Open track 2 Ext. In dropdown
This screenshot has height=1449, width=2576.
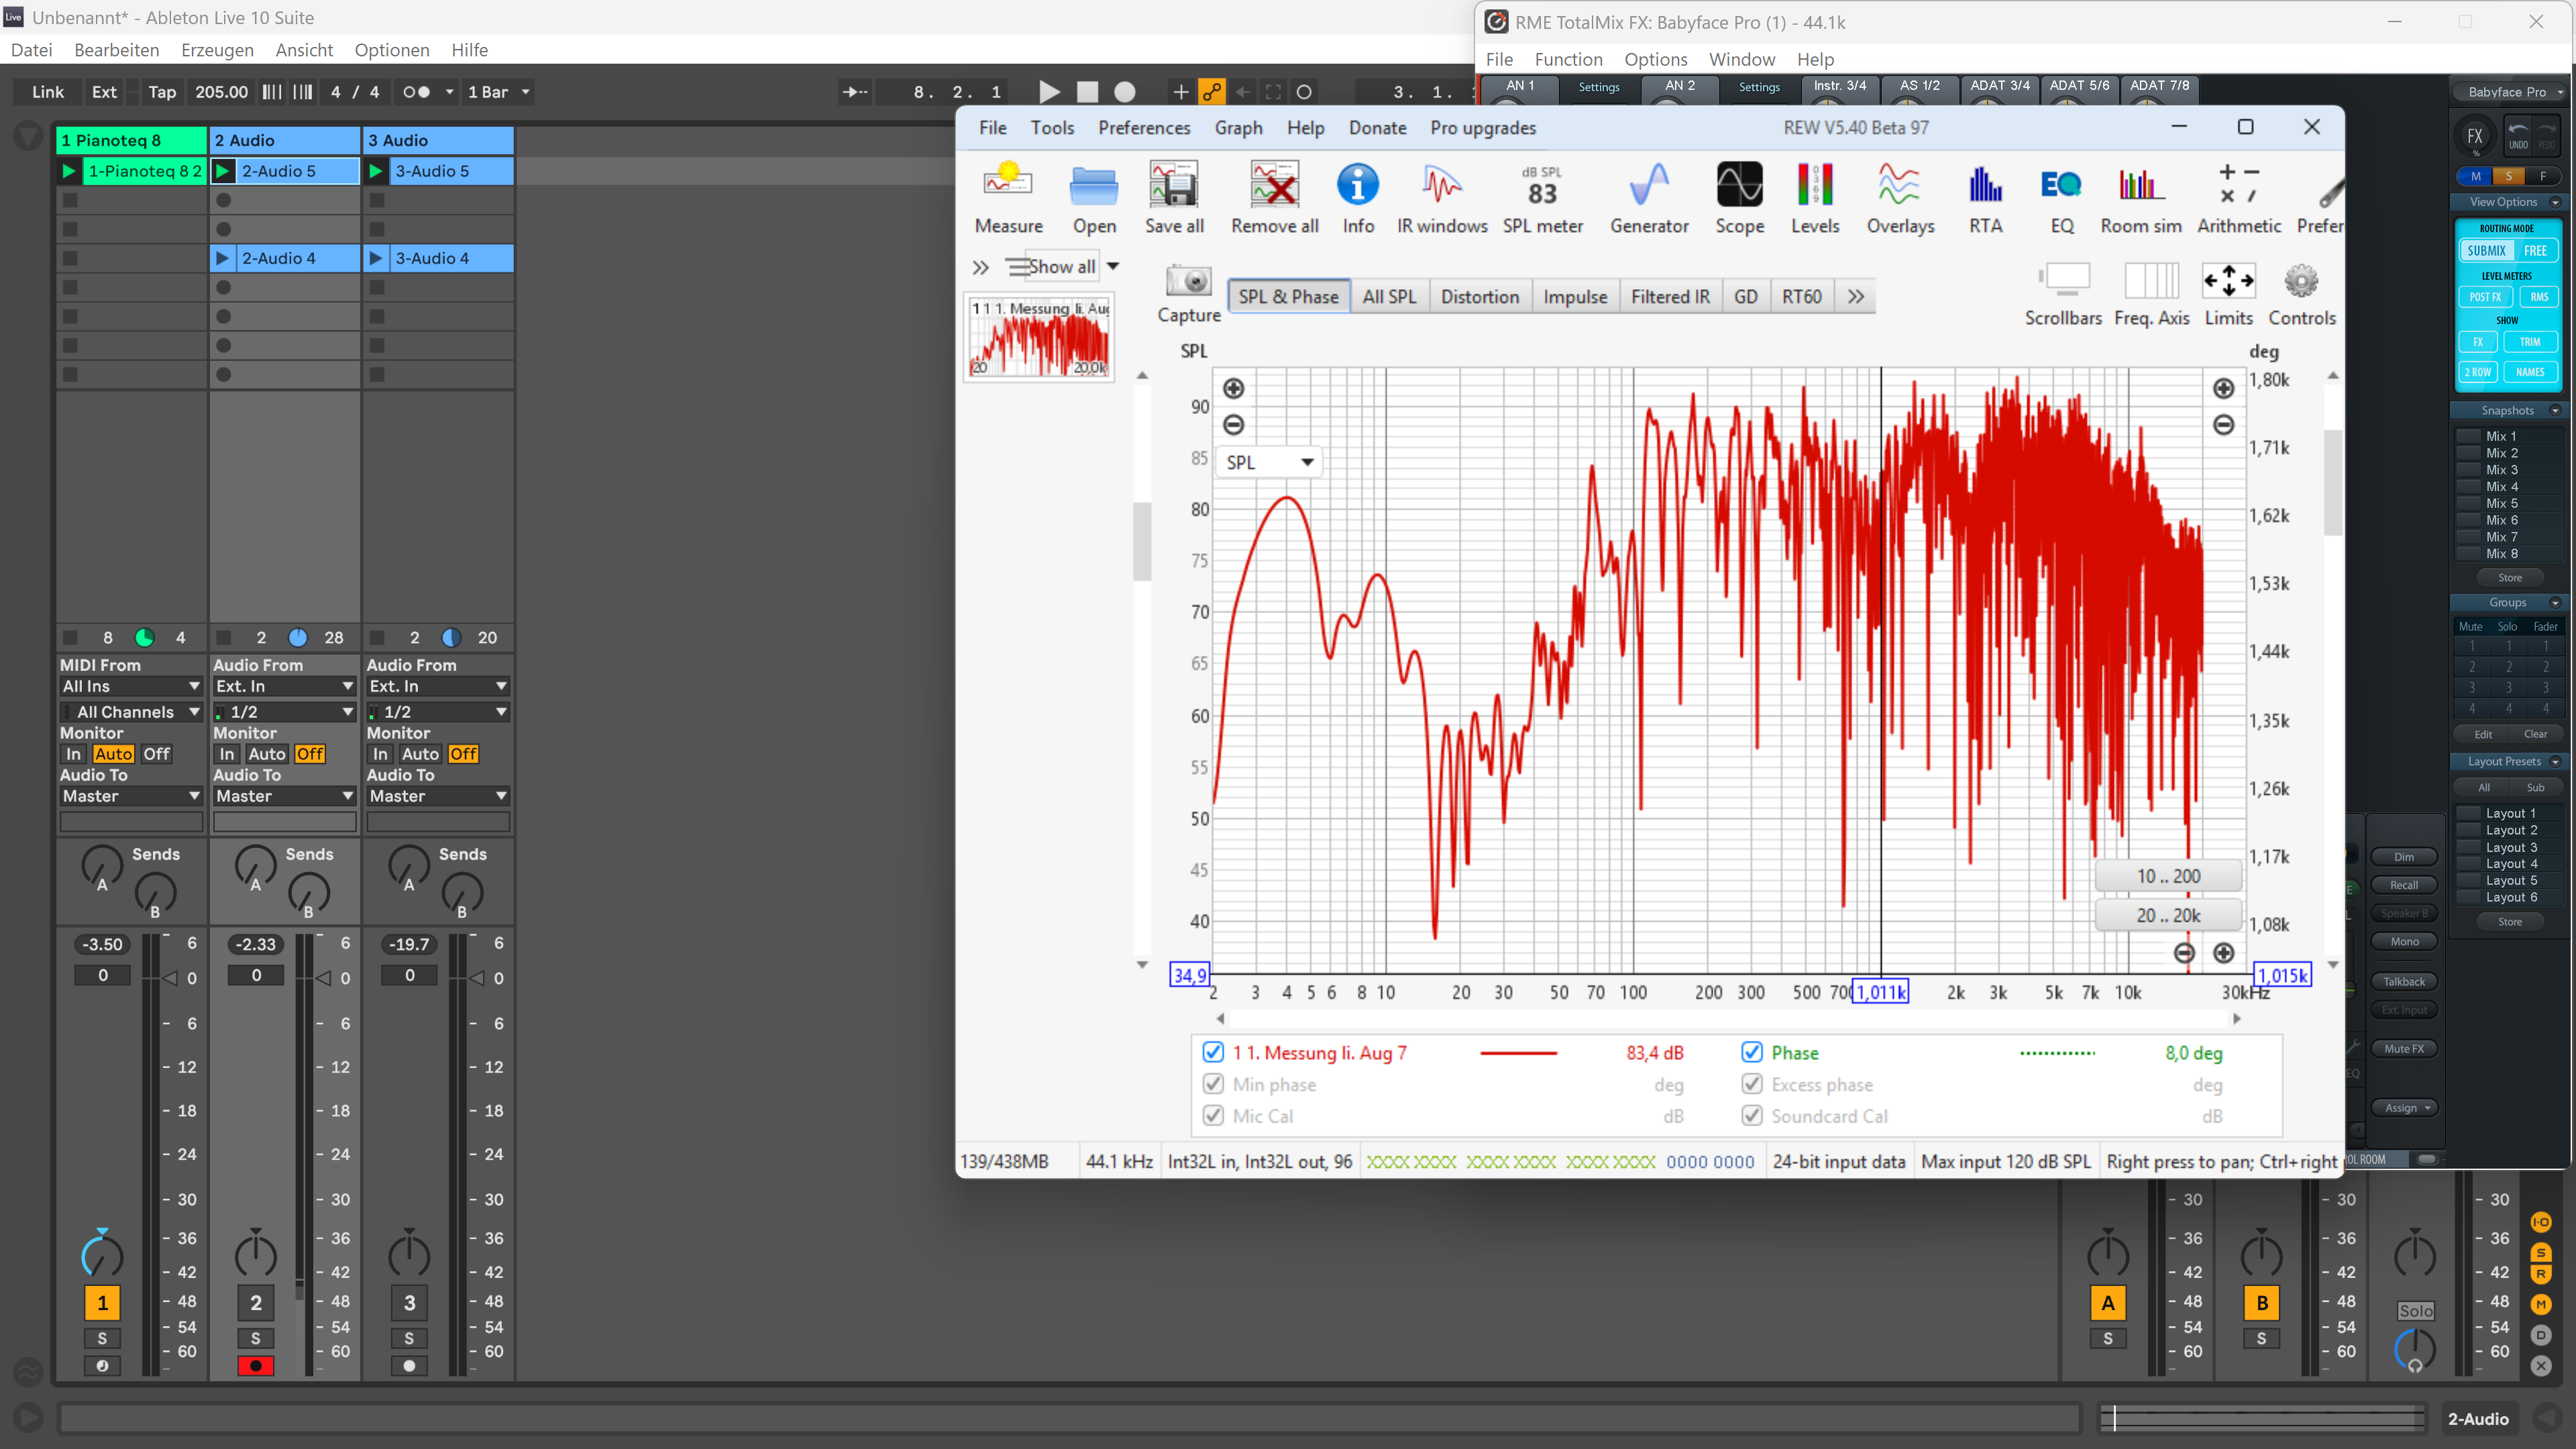point(285,686)
